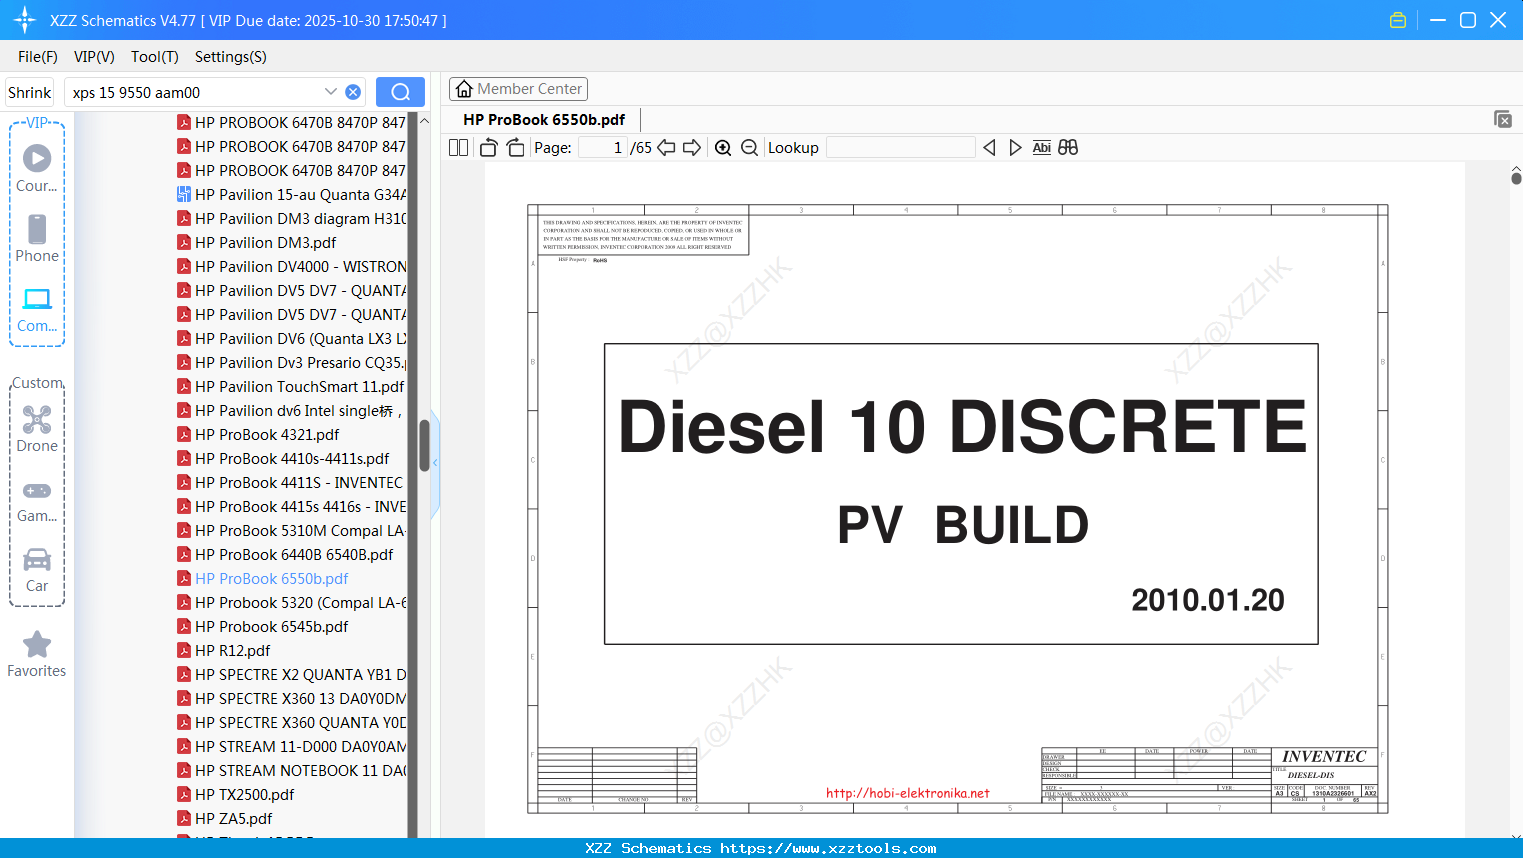Click the Shrink button

[29, 92]
